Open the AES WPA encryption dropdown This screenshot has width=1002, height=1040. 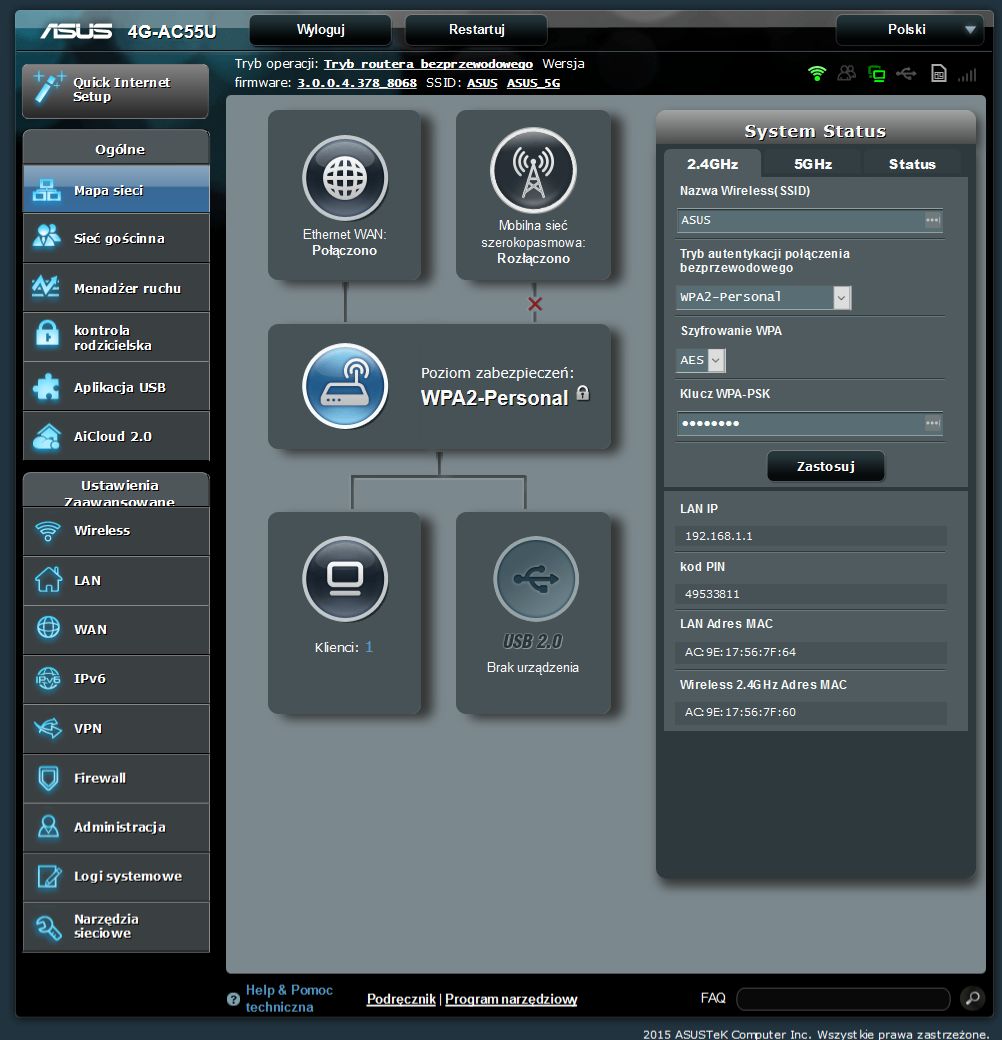coord(701,360)
